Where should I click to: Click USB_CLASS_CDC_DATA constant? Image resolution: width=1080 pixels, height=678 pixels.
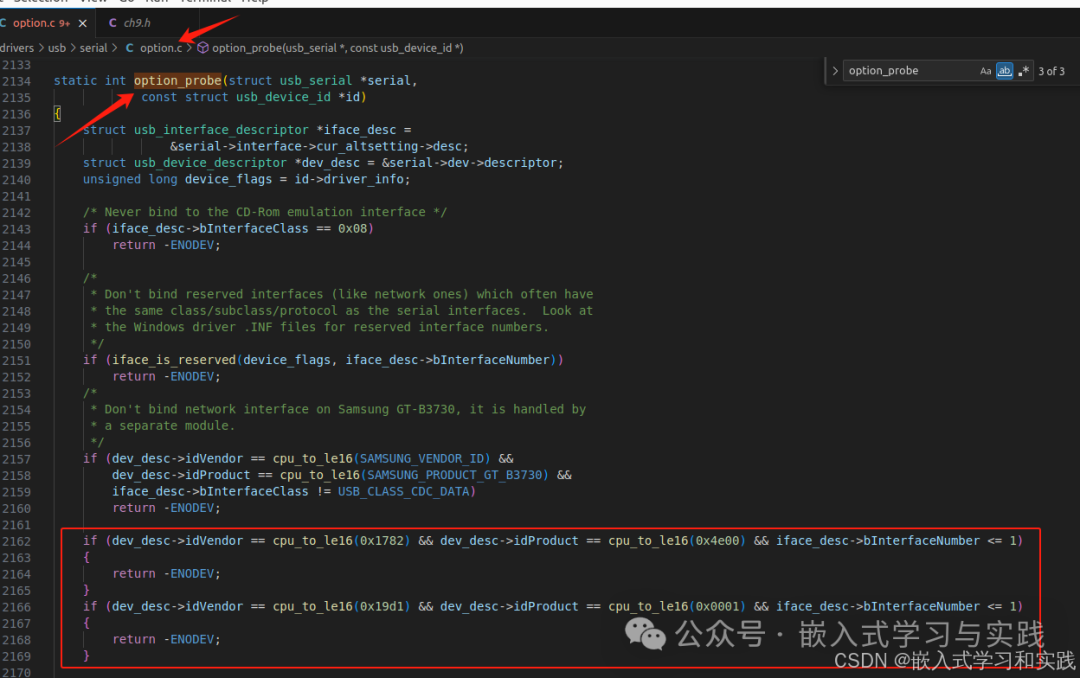tap(404, 492)
